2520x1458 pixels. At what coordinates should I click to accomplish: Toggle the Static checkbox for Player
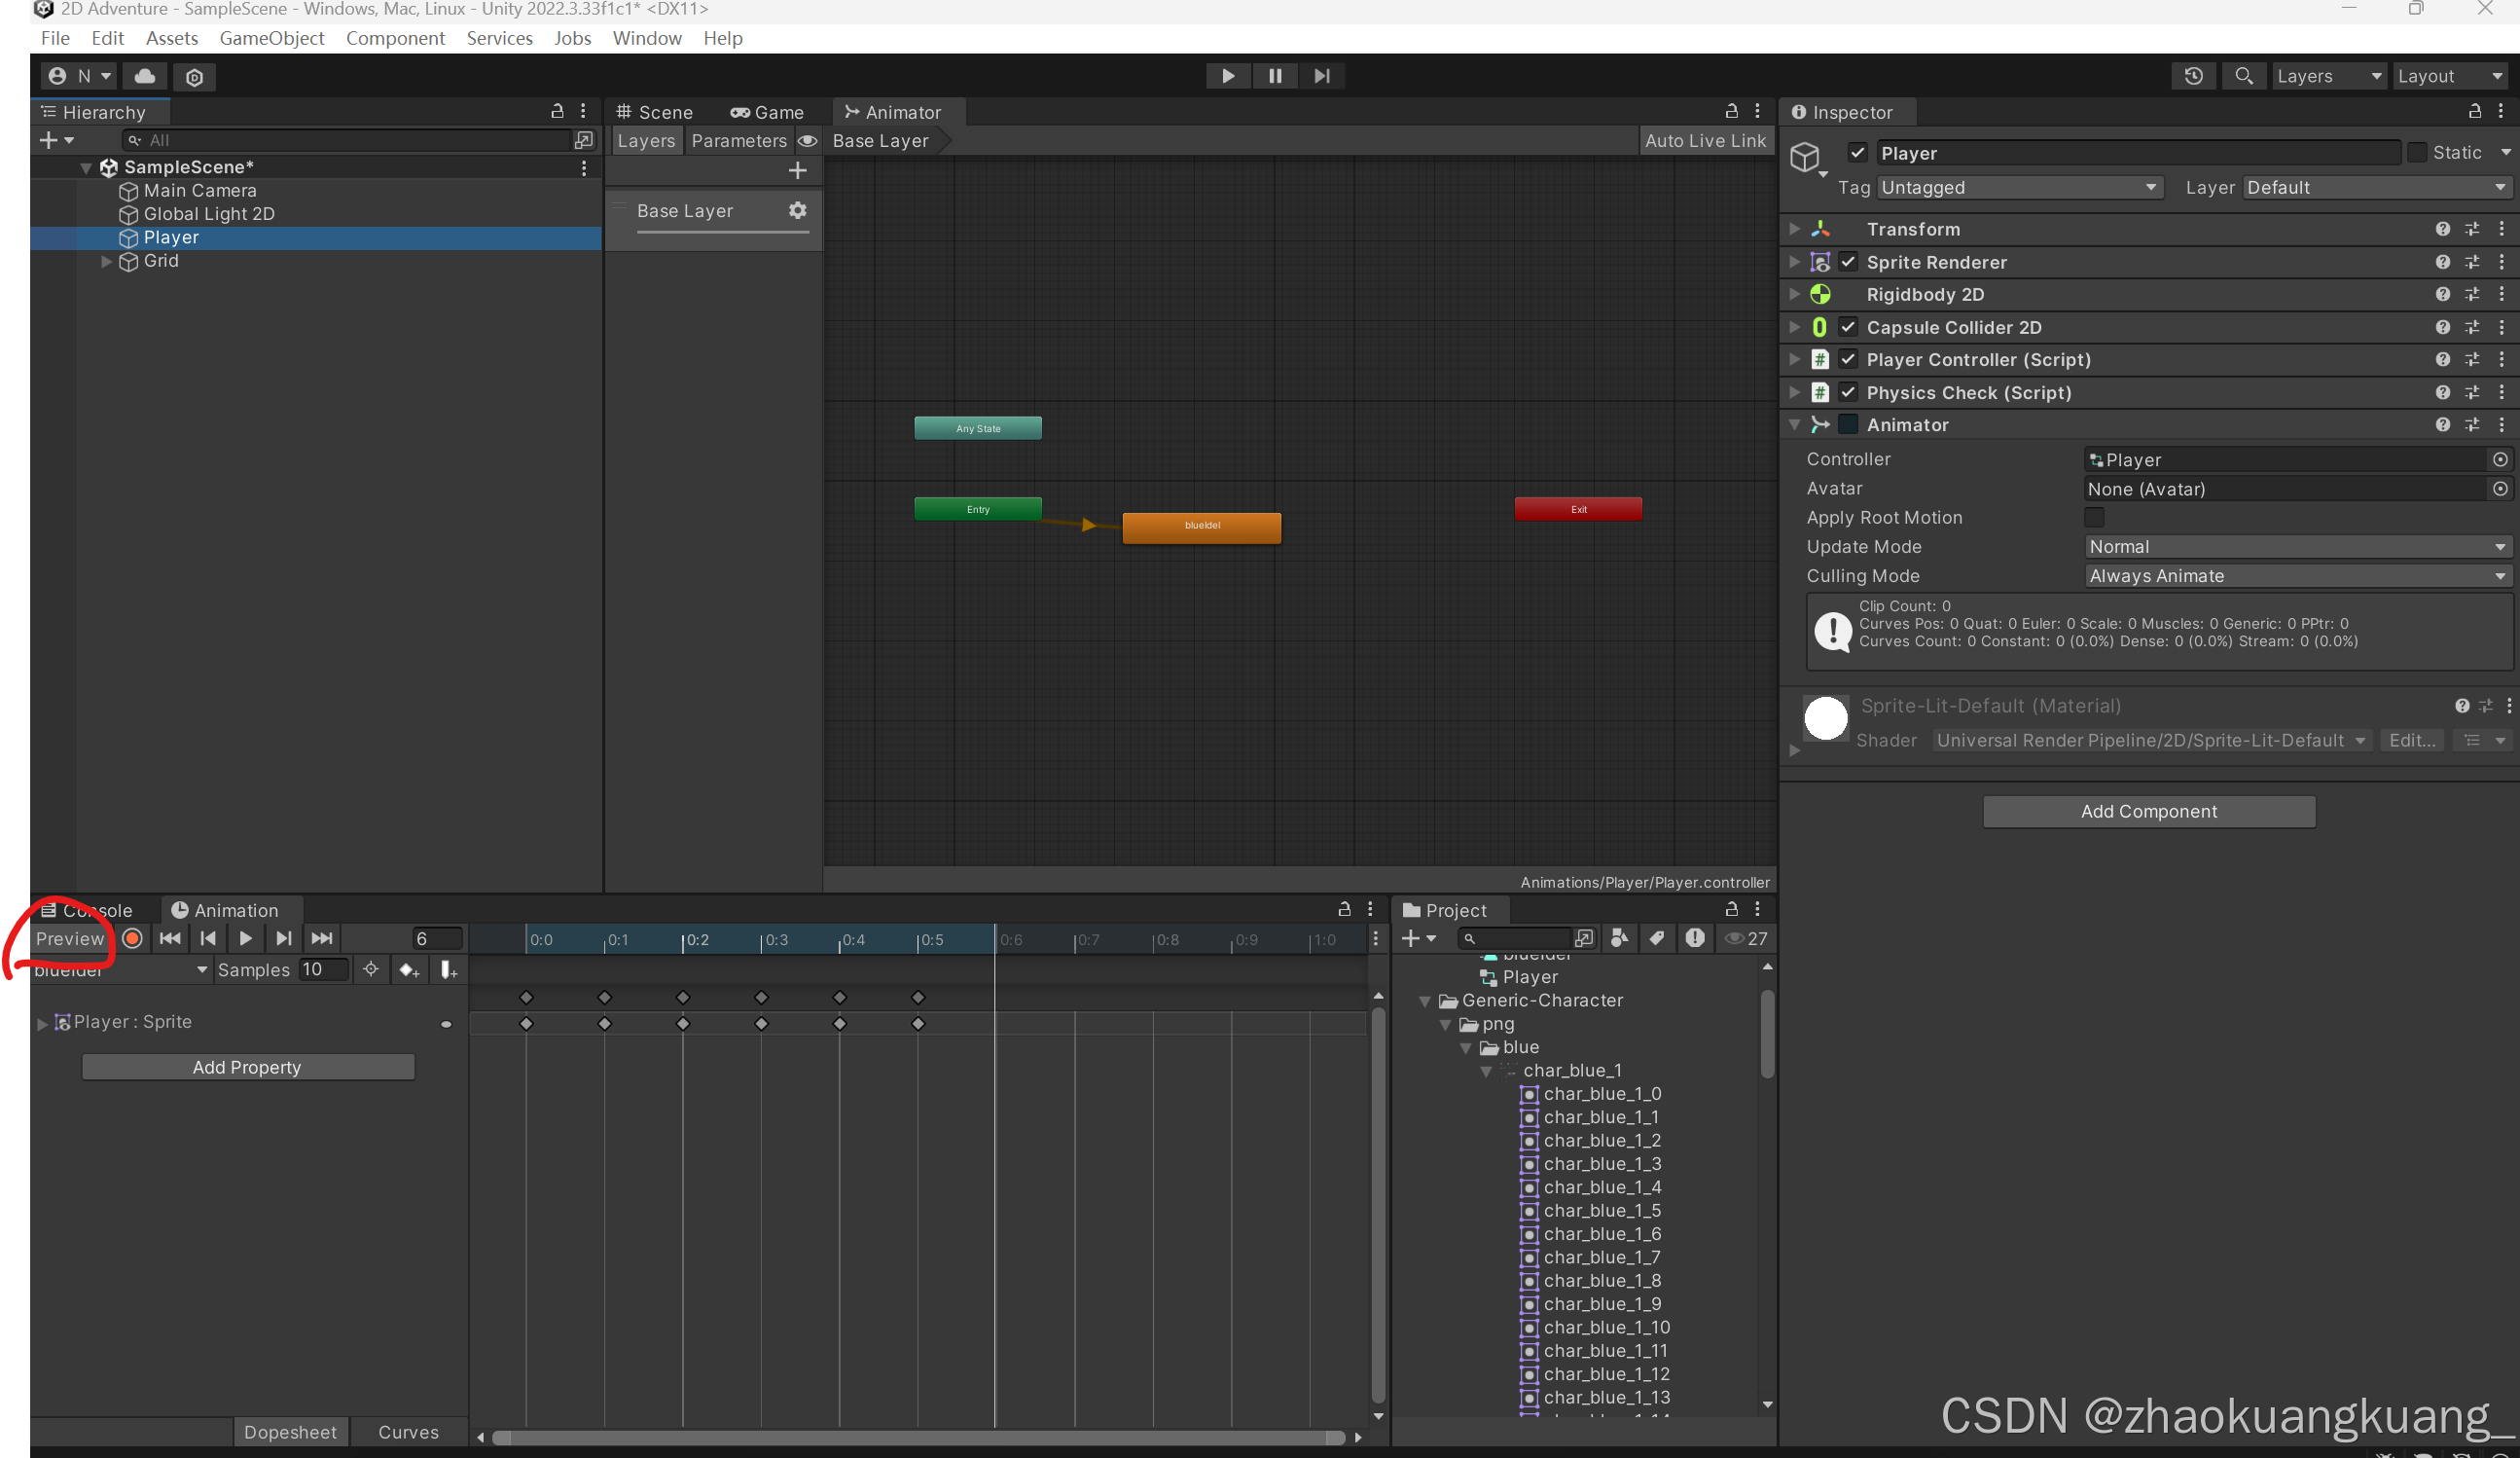(2416, 152)
